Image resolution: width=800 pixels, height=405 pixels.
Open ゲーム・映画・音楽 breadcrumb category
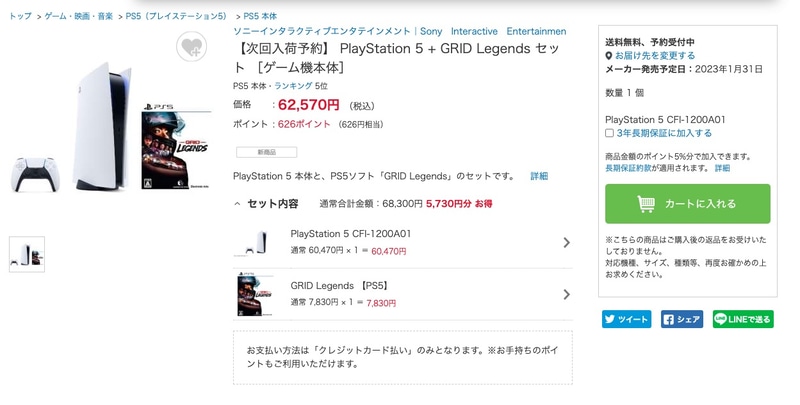79,16
